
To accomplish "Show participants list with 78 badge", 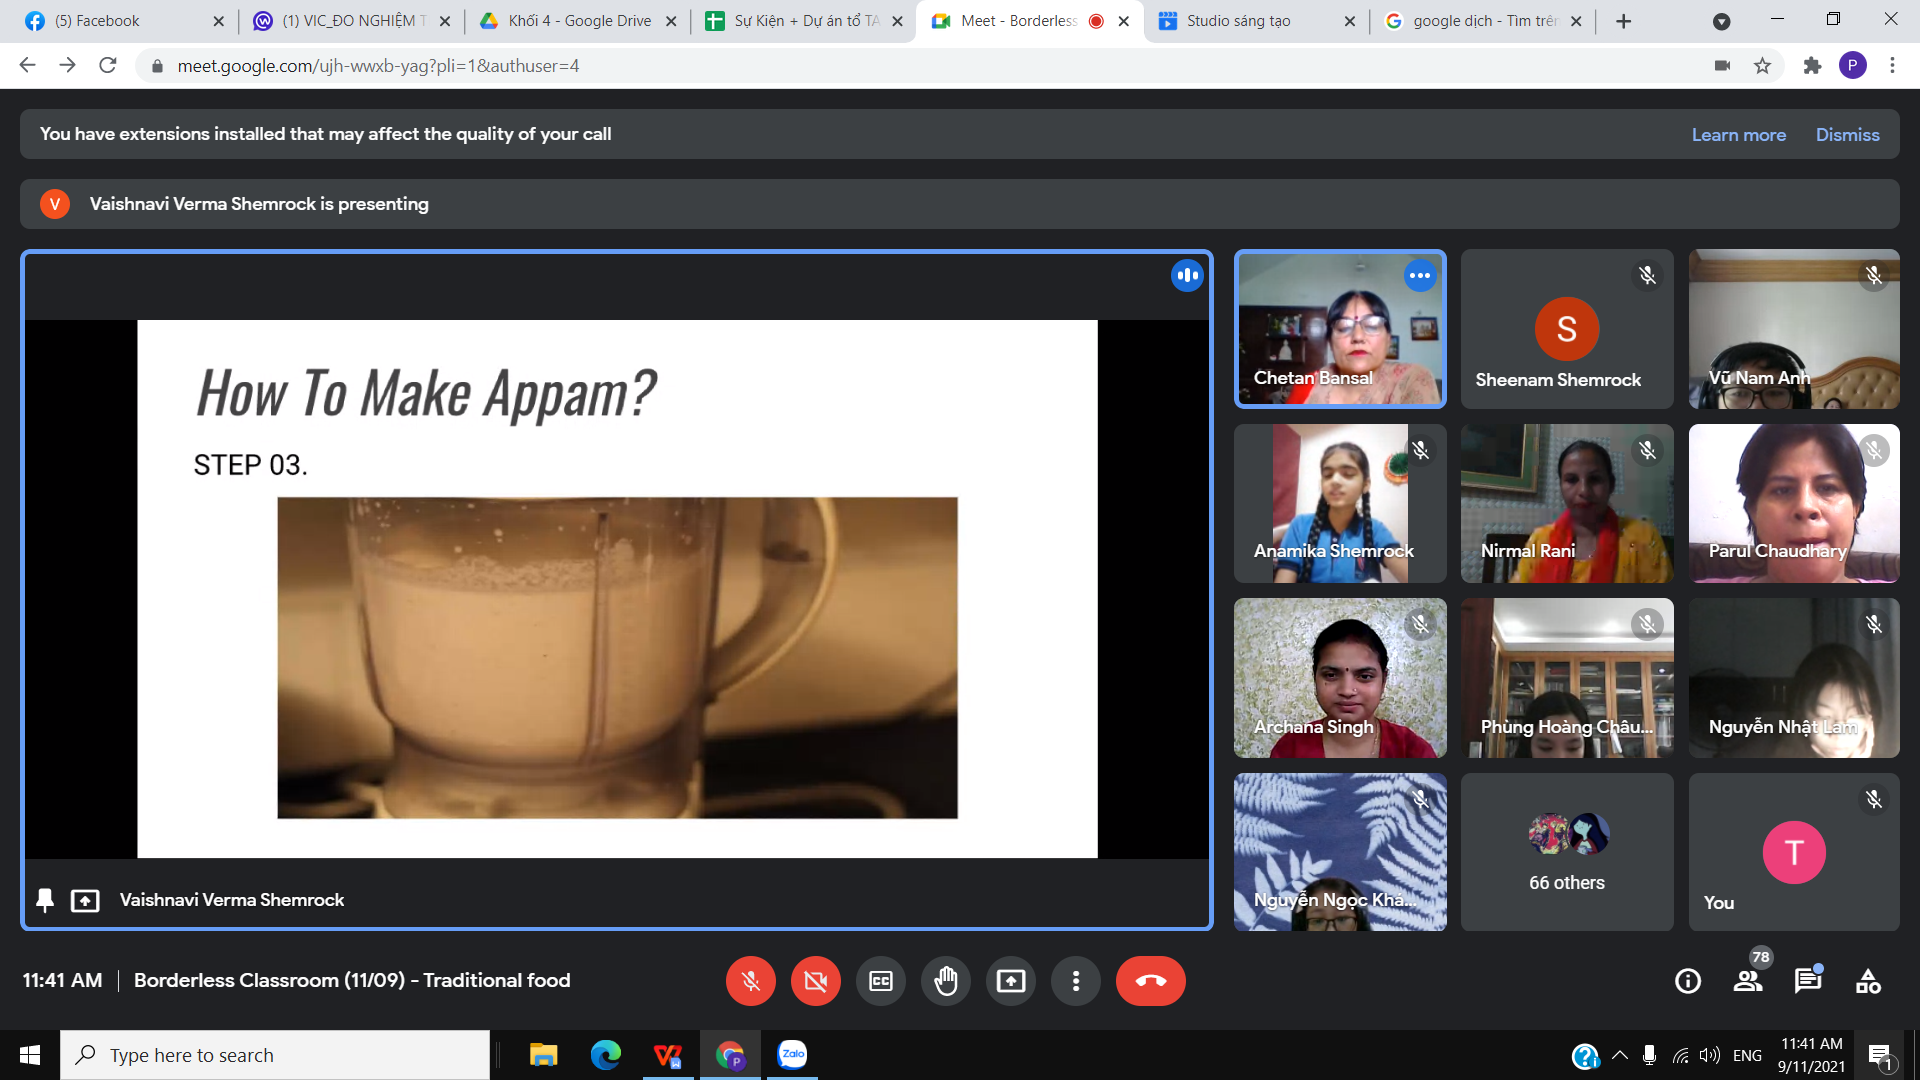I will click(1748, 981).
